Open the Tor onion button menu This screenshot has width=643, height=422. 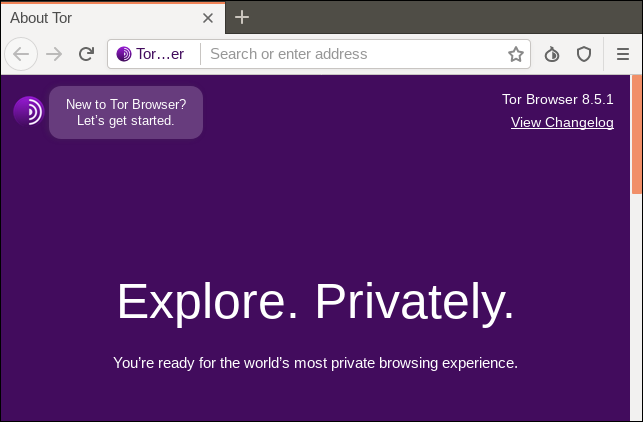pos(552,54)
